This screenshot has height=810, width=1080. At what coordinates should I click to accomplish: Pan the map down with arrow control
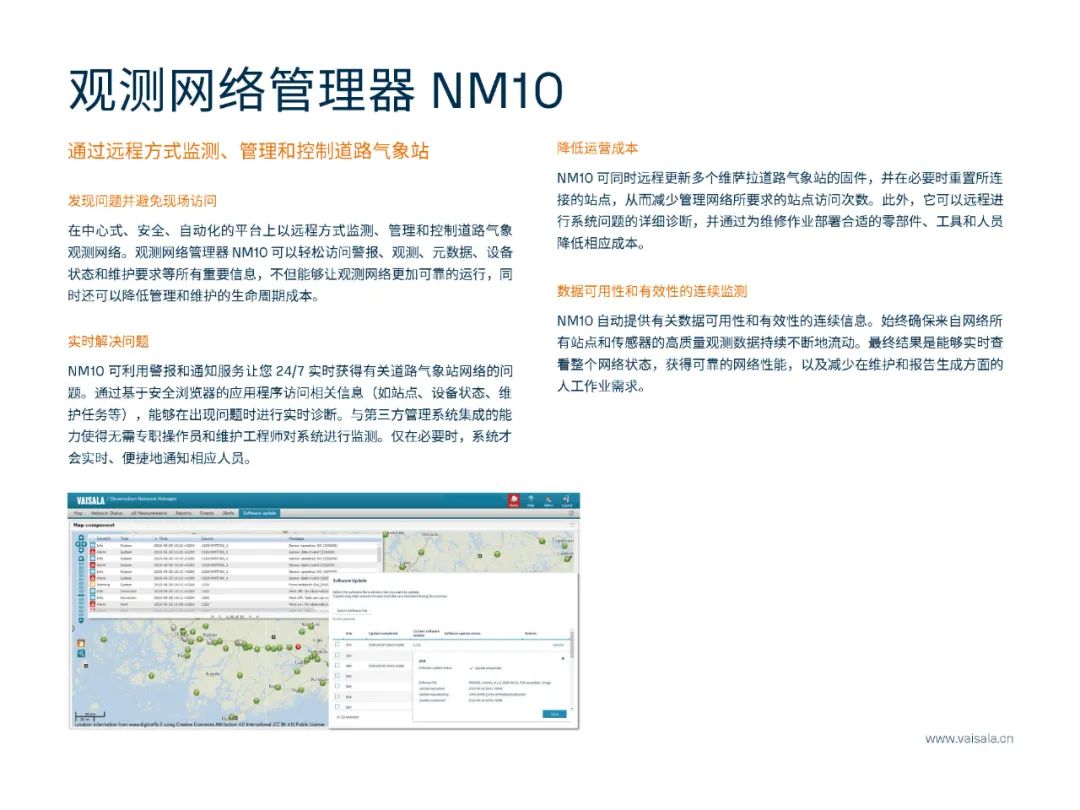point(81,550)
